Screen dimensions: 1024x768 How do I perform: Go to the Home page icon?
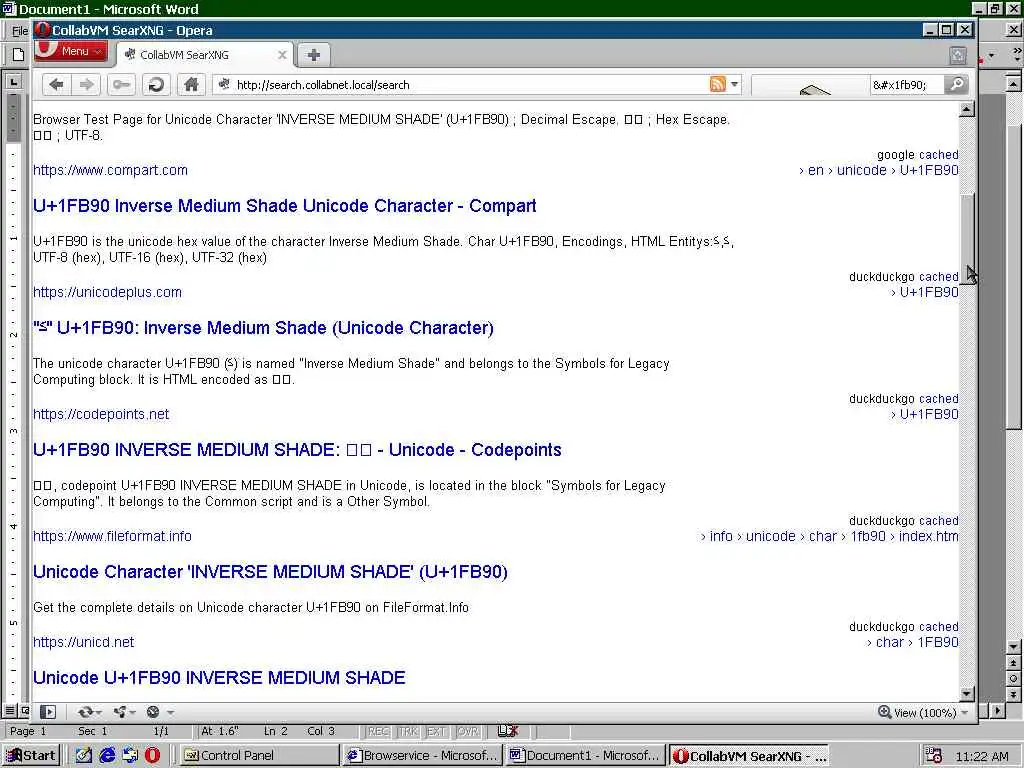pyautogui.click(x=191, y=84)
